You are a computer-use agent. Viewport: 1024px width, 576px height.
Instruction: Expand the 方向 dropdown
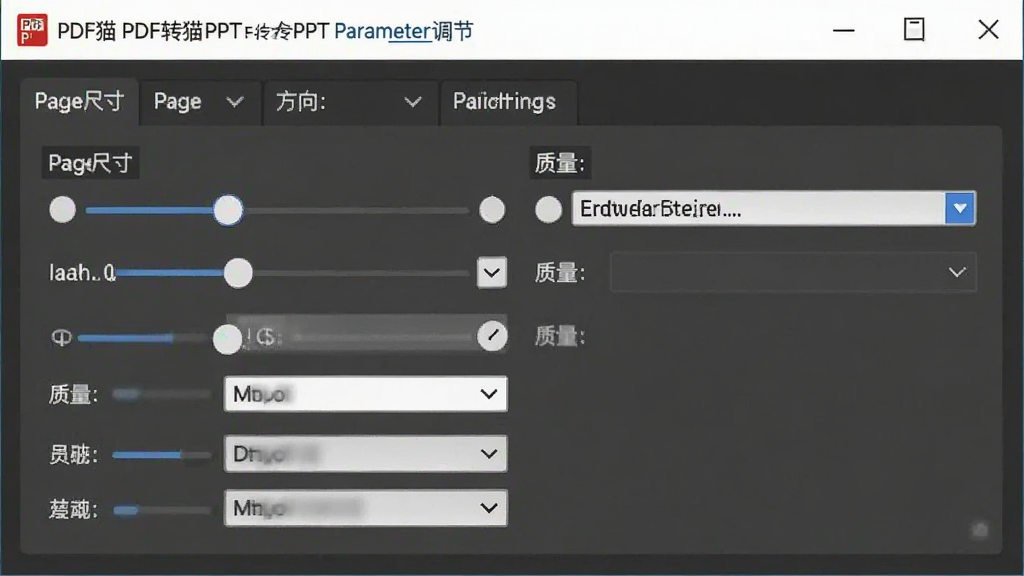pyautogui.click(x=349, y=102)
